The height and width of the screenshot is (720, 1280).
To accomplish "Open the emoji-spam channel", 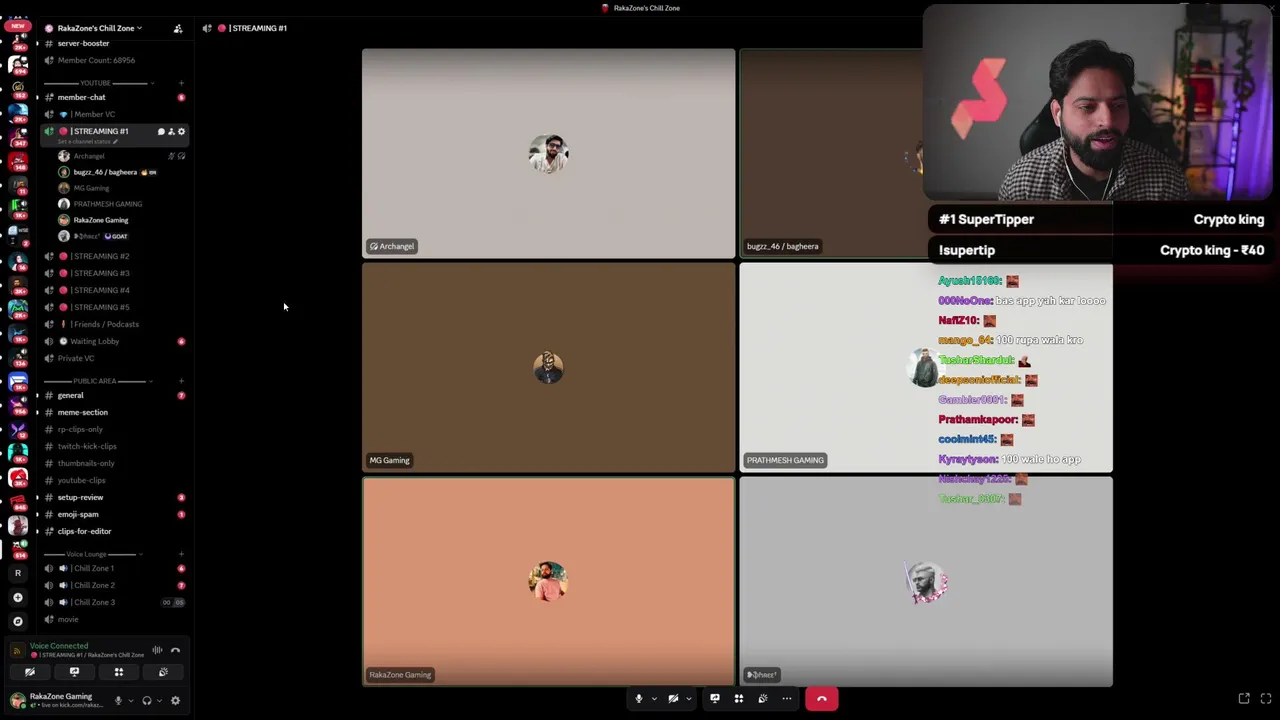I will pos(78,514).
